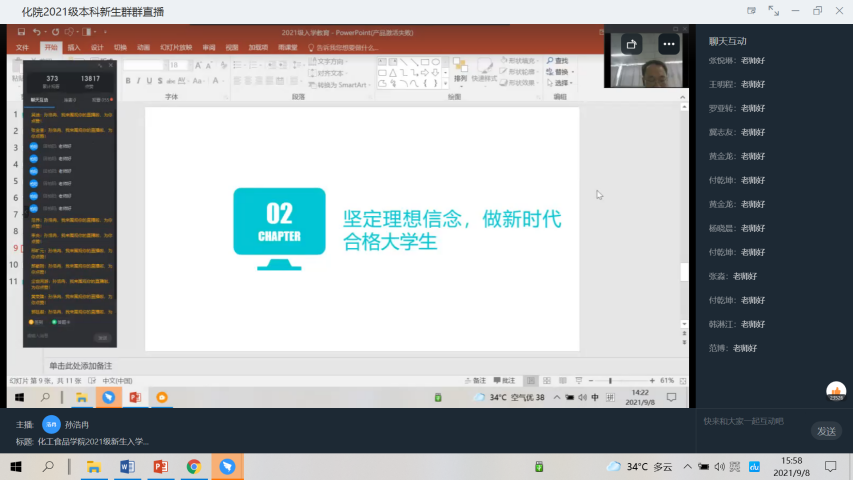Open the font size box showing 18

tap(178, 65)
